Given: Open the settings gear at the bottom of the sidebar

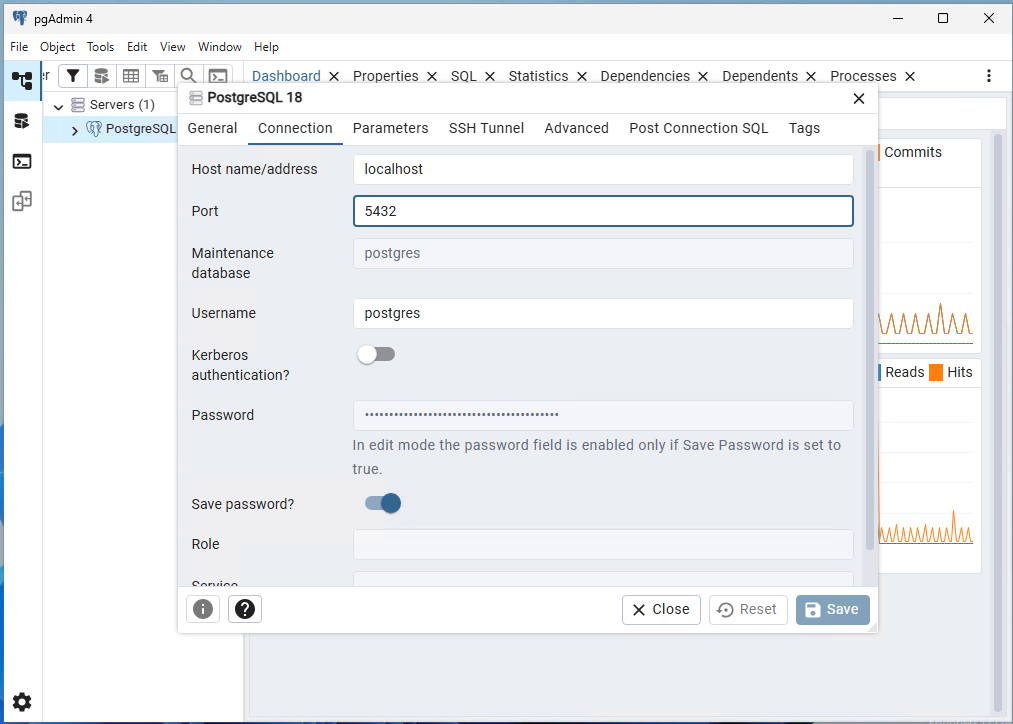Looking at the screenshot, I should (x=22, y=702).
